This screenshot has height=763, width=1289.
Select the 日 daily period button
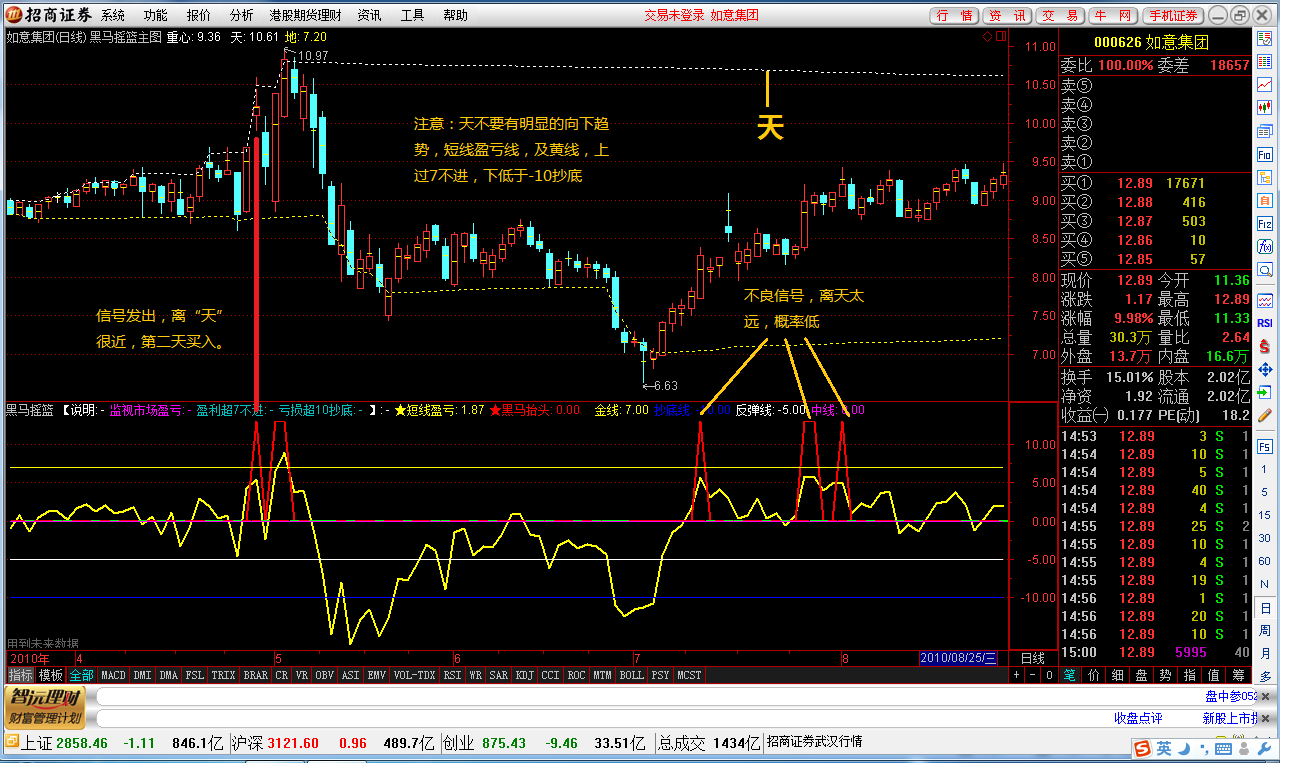click(1265, 608)
